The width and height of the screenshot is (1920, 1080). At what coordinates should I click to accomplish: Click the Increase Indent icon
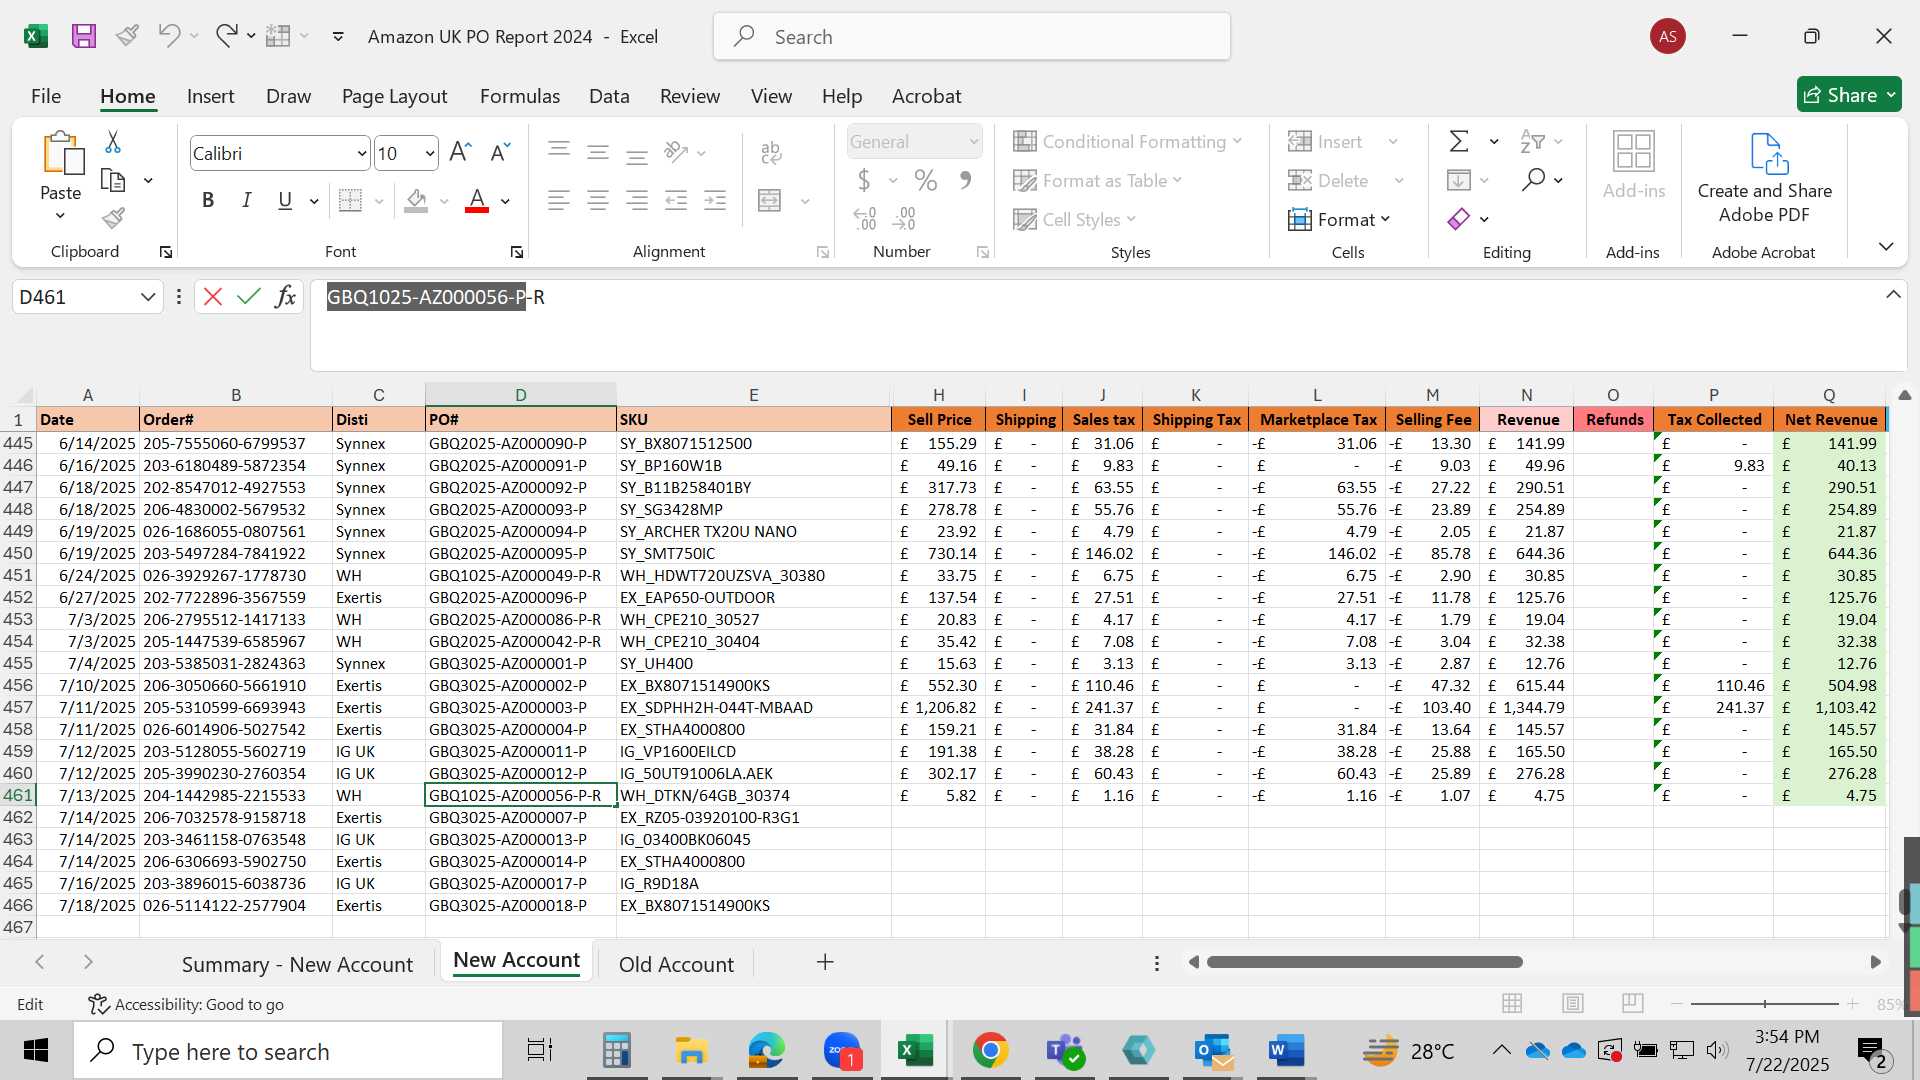(715, 201)
